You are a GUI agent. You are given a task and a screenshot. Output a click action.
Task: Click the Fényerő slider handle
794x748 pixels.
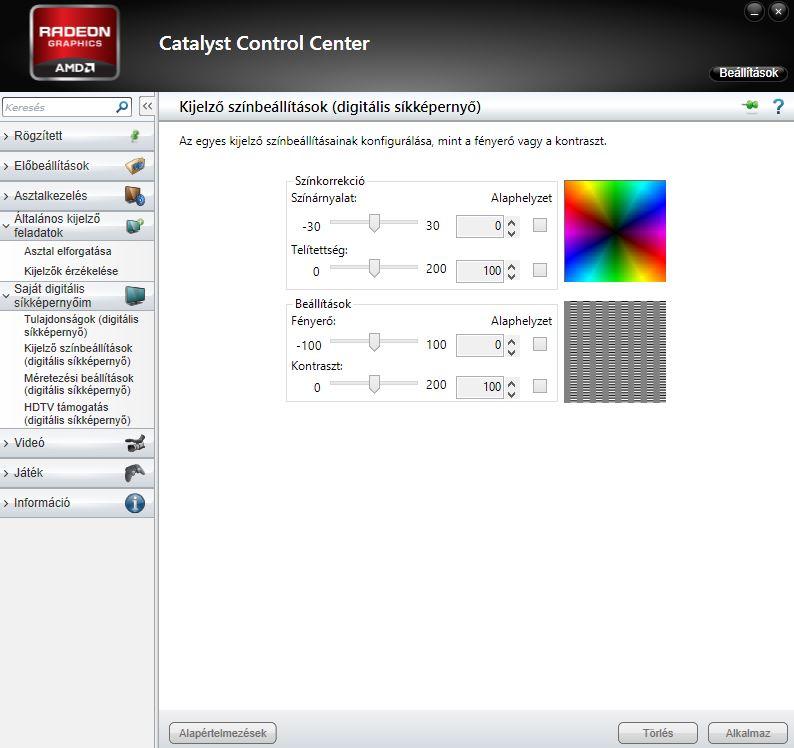(x=374, y=342)
